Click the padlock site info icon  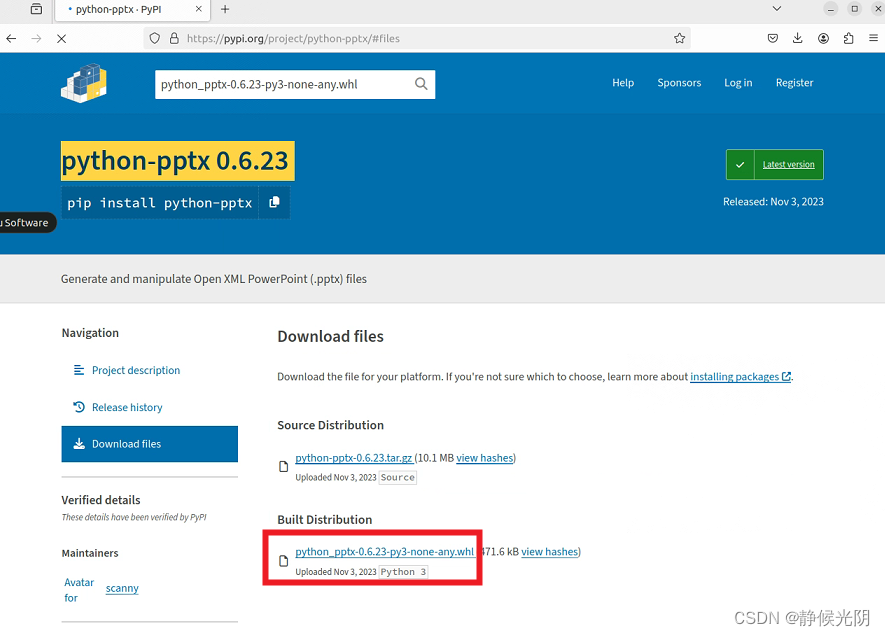(x=174, y=38)
